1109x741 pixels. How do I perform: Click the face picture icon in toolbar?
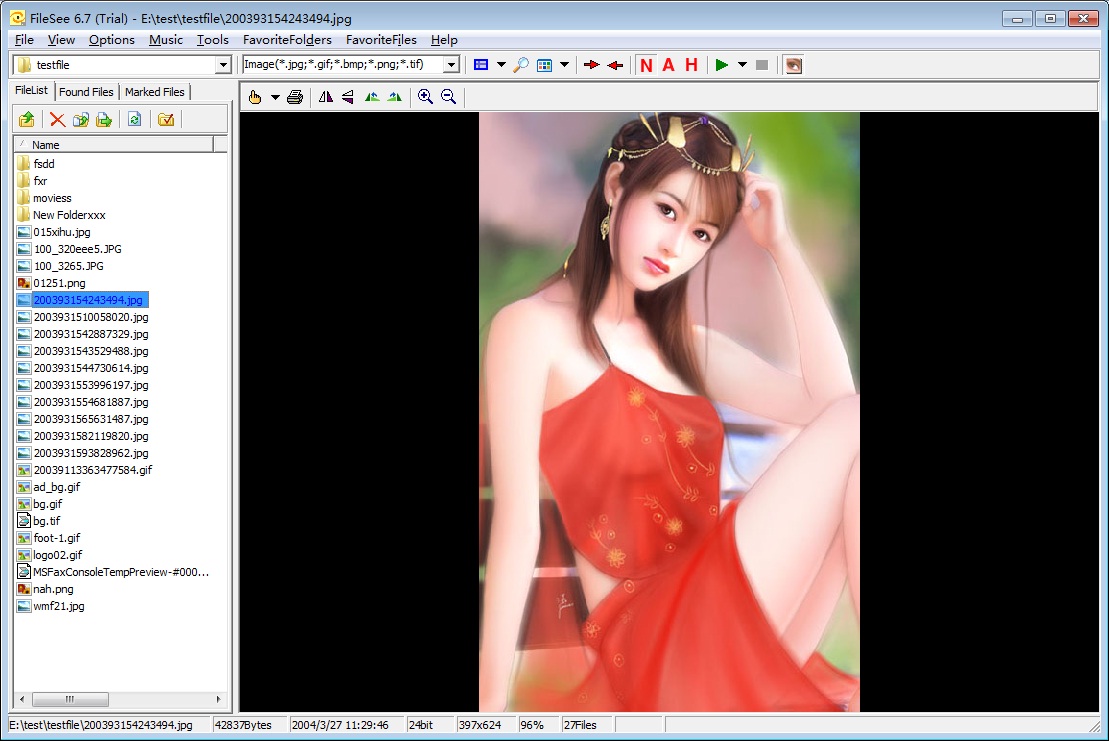coord(794,65)
